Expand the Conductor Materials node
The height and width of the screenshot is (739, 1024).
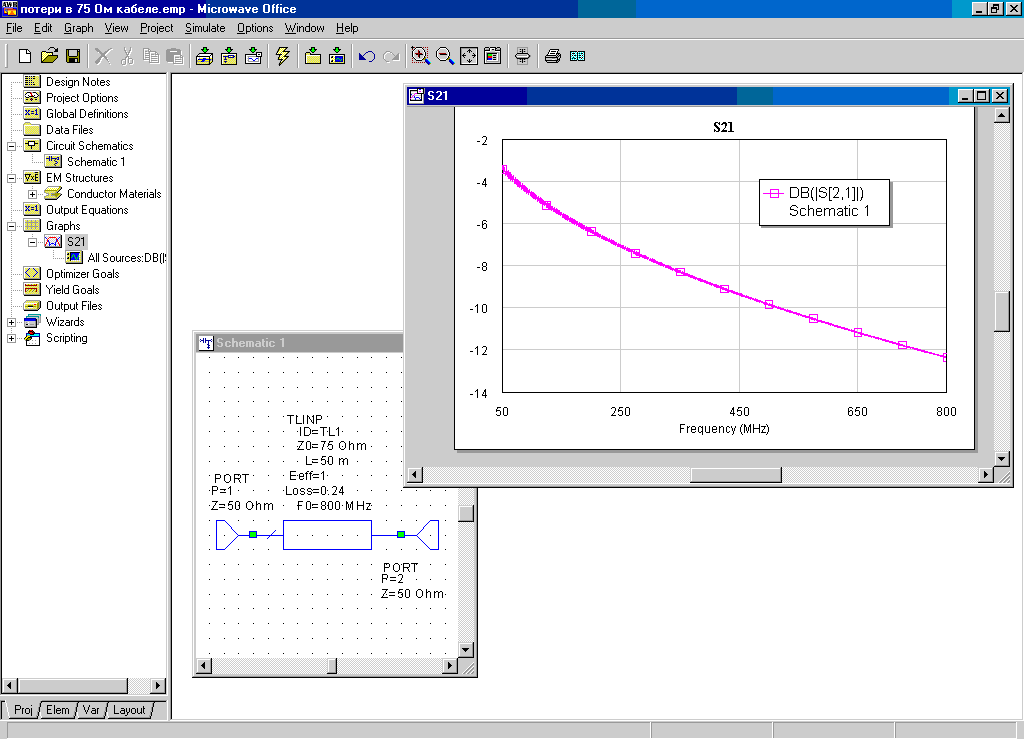(33, 194)
